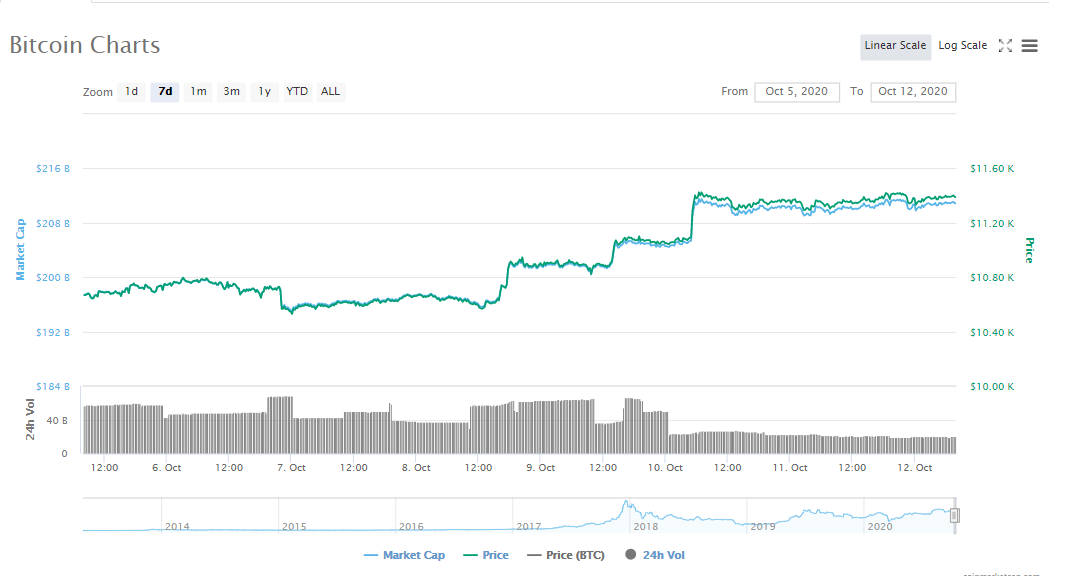Select the 7d zoom range
Viewport: 1067px width, 576px height.
pos(165,92)
